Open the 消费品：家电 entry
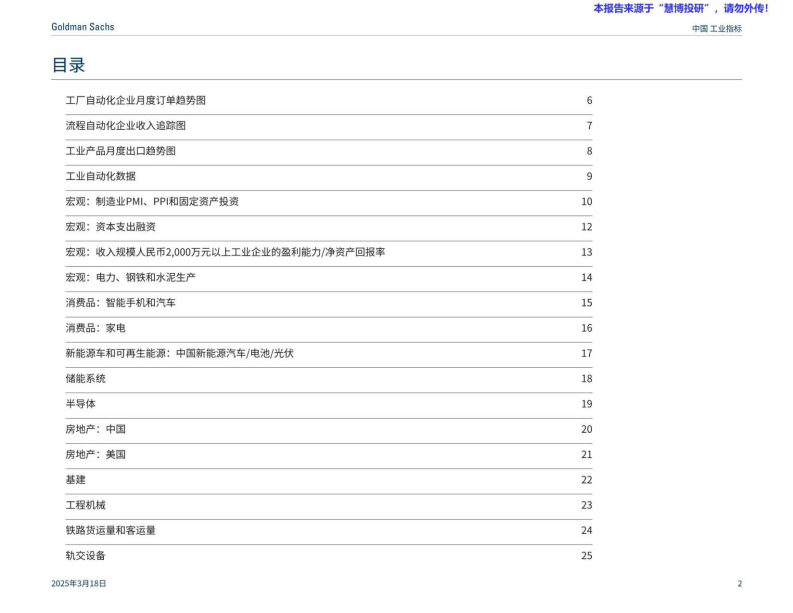Image resolution: width=793 pixels, height=613 pixels. (96, 328)
